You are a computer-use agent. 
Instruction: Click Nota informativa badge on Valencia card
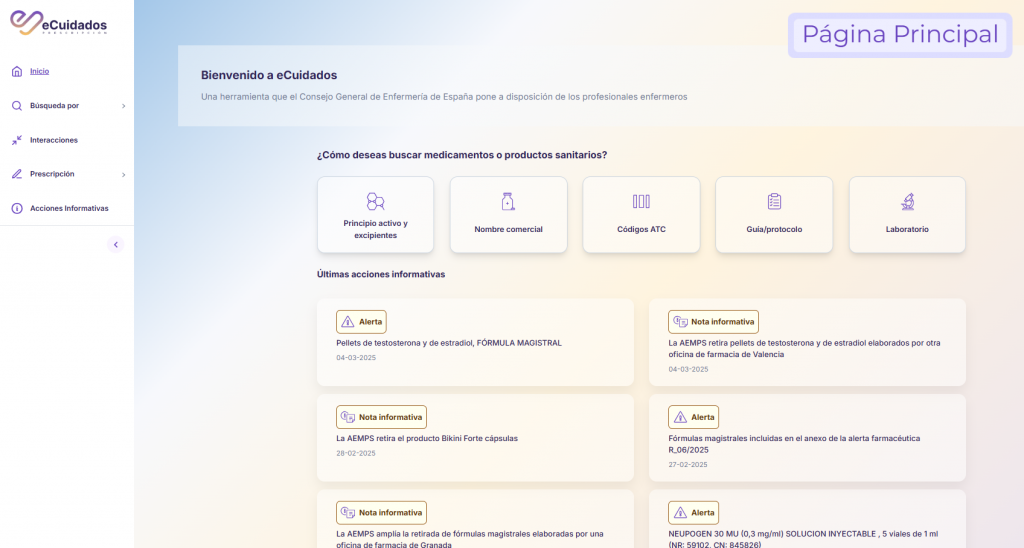(x=713, y=322)
